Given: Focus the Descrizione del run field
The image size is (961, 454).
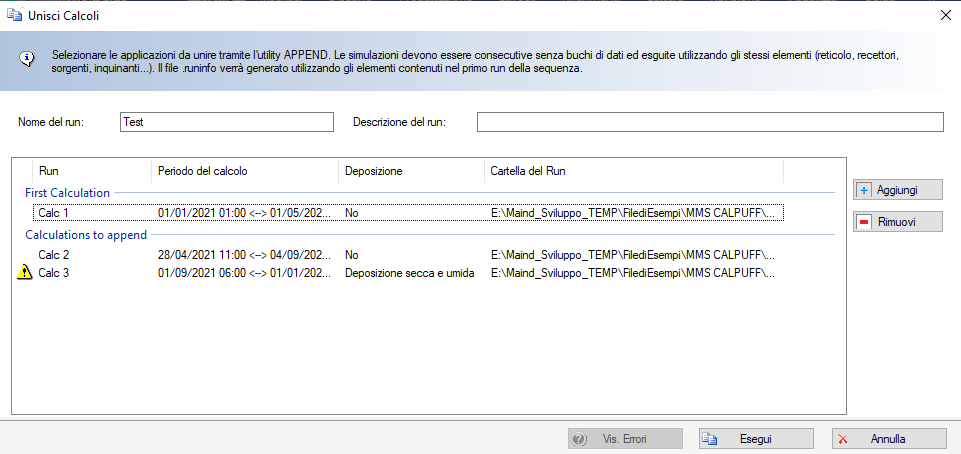Looking at the screenshot, I should [x=710, y=122].
